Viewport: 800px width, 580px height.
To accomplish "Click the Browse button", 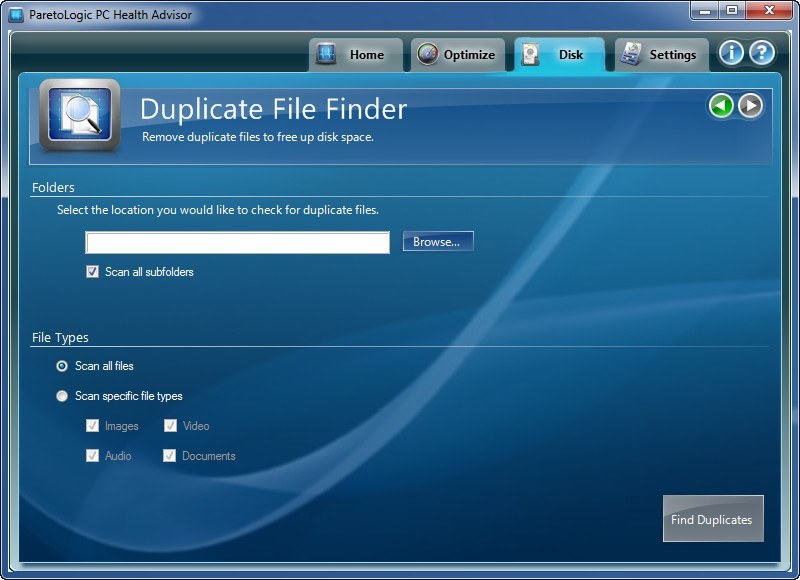I will click(437, 241).
